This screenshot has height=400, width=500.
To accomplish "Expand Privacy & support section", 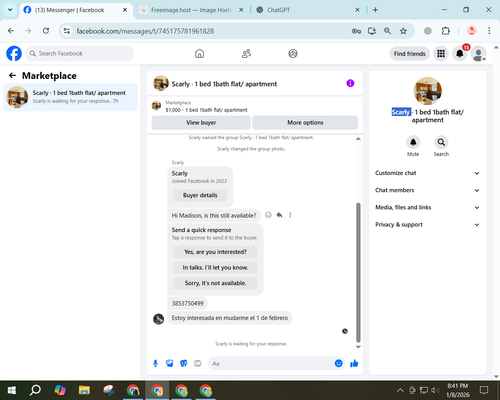I will point(428,225).
